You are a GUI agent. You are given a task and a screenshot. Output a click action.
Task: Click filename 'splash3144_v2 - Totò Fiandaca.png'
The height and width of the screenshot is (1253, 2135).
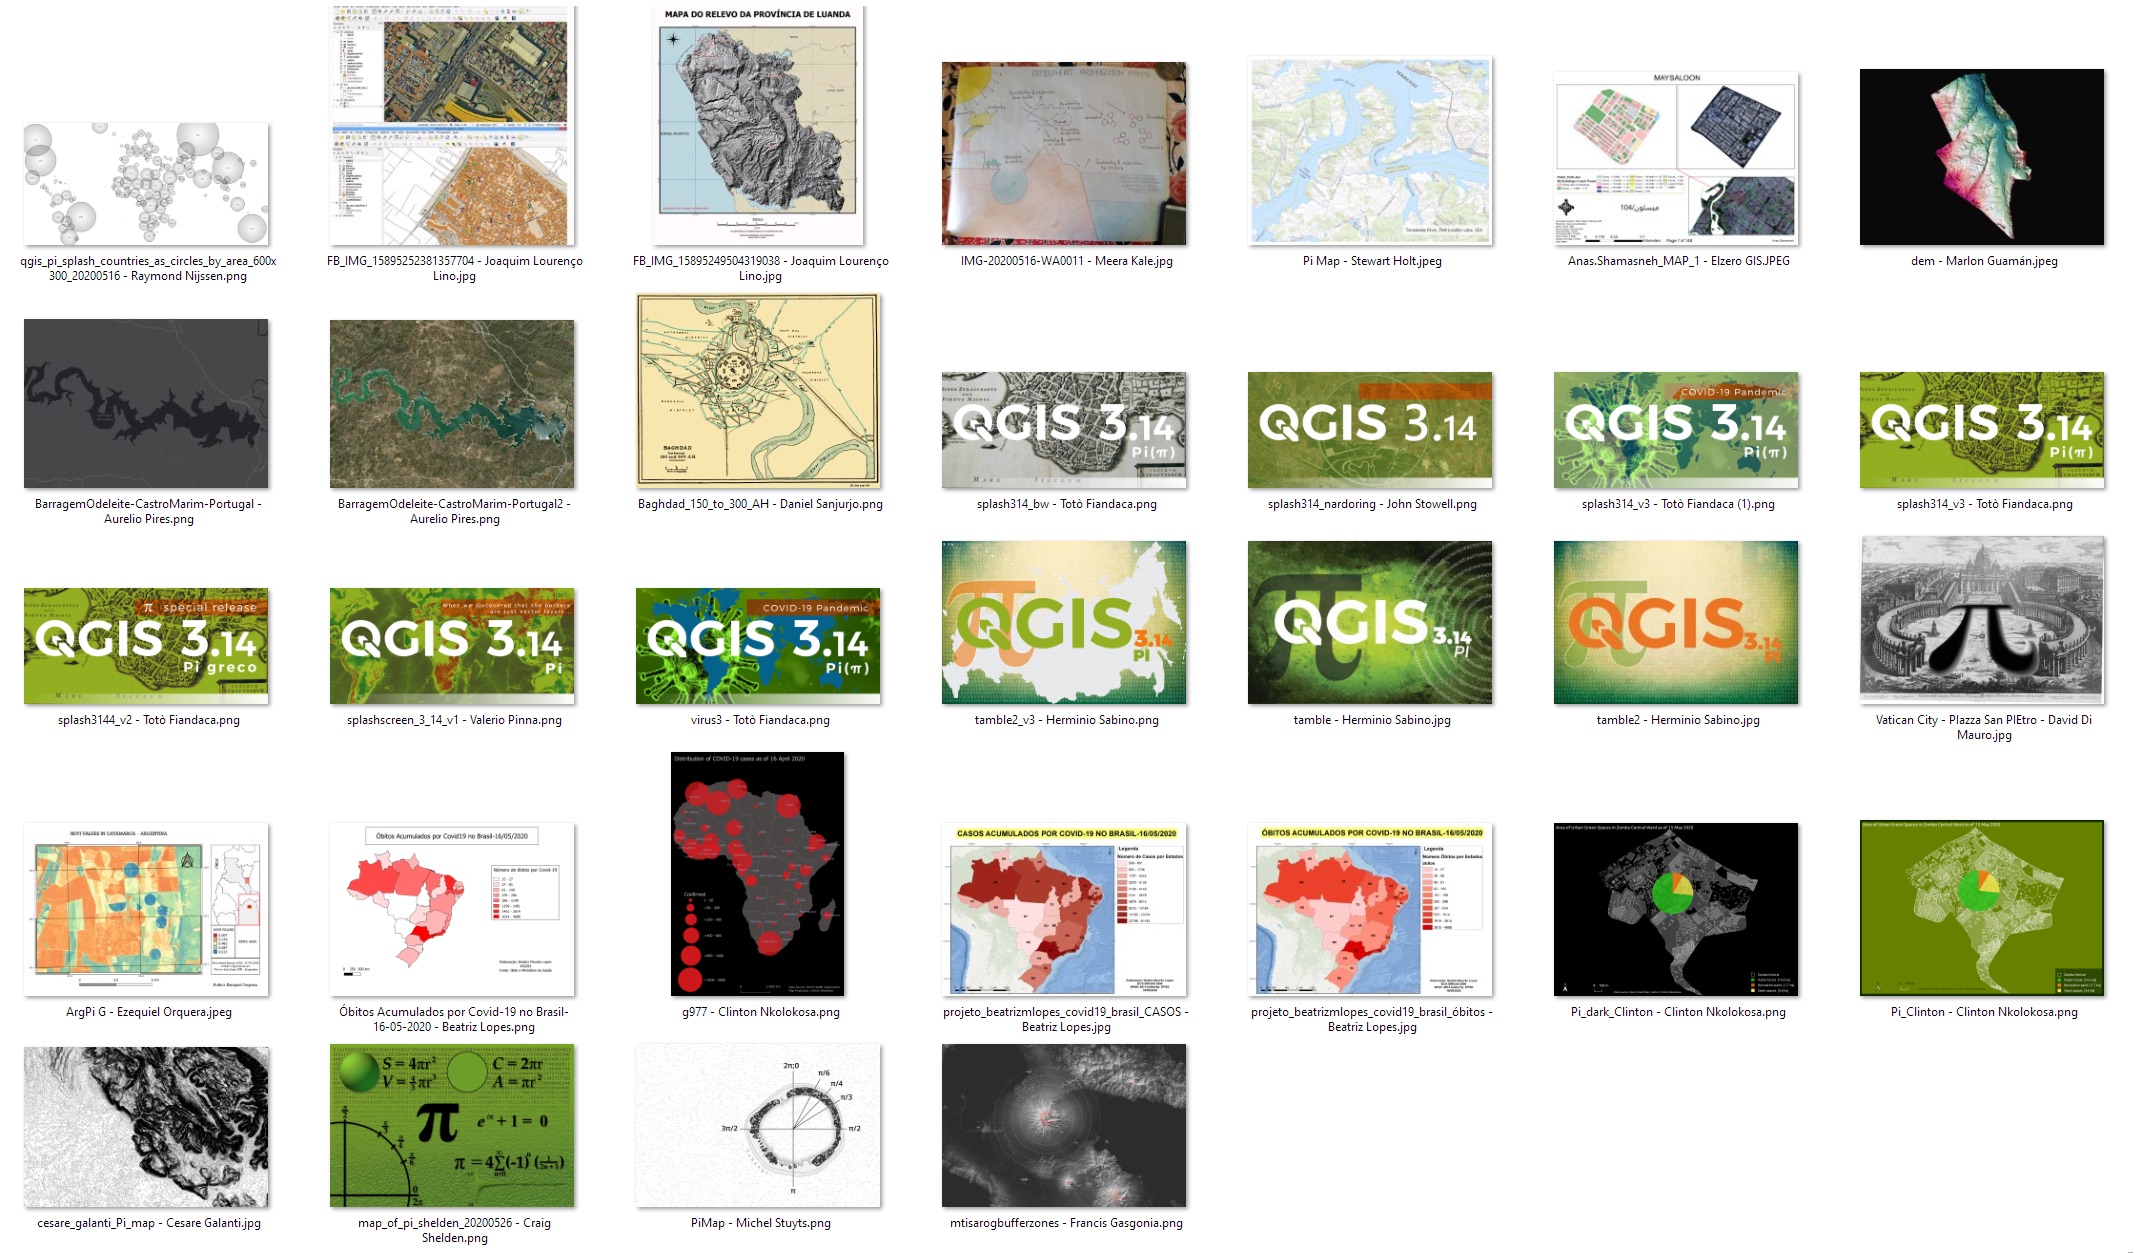[149, 720]
